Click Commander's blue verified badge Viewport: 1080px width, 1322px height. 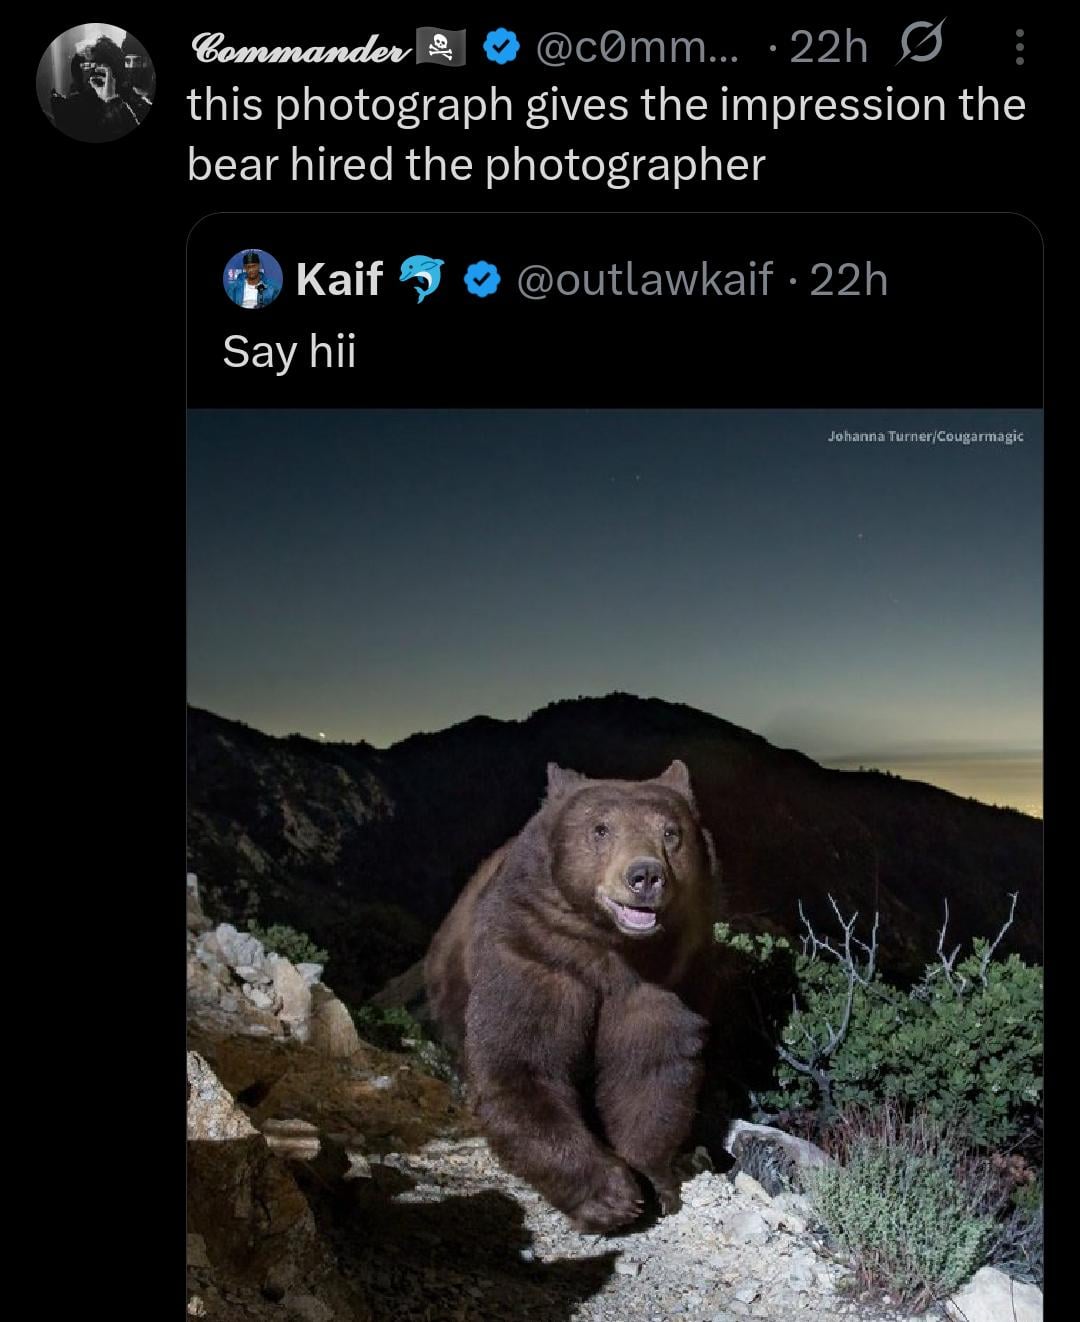tap(502, 46)
